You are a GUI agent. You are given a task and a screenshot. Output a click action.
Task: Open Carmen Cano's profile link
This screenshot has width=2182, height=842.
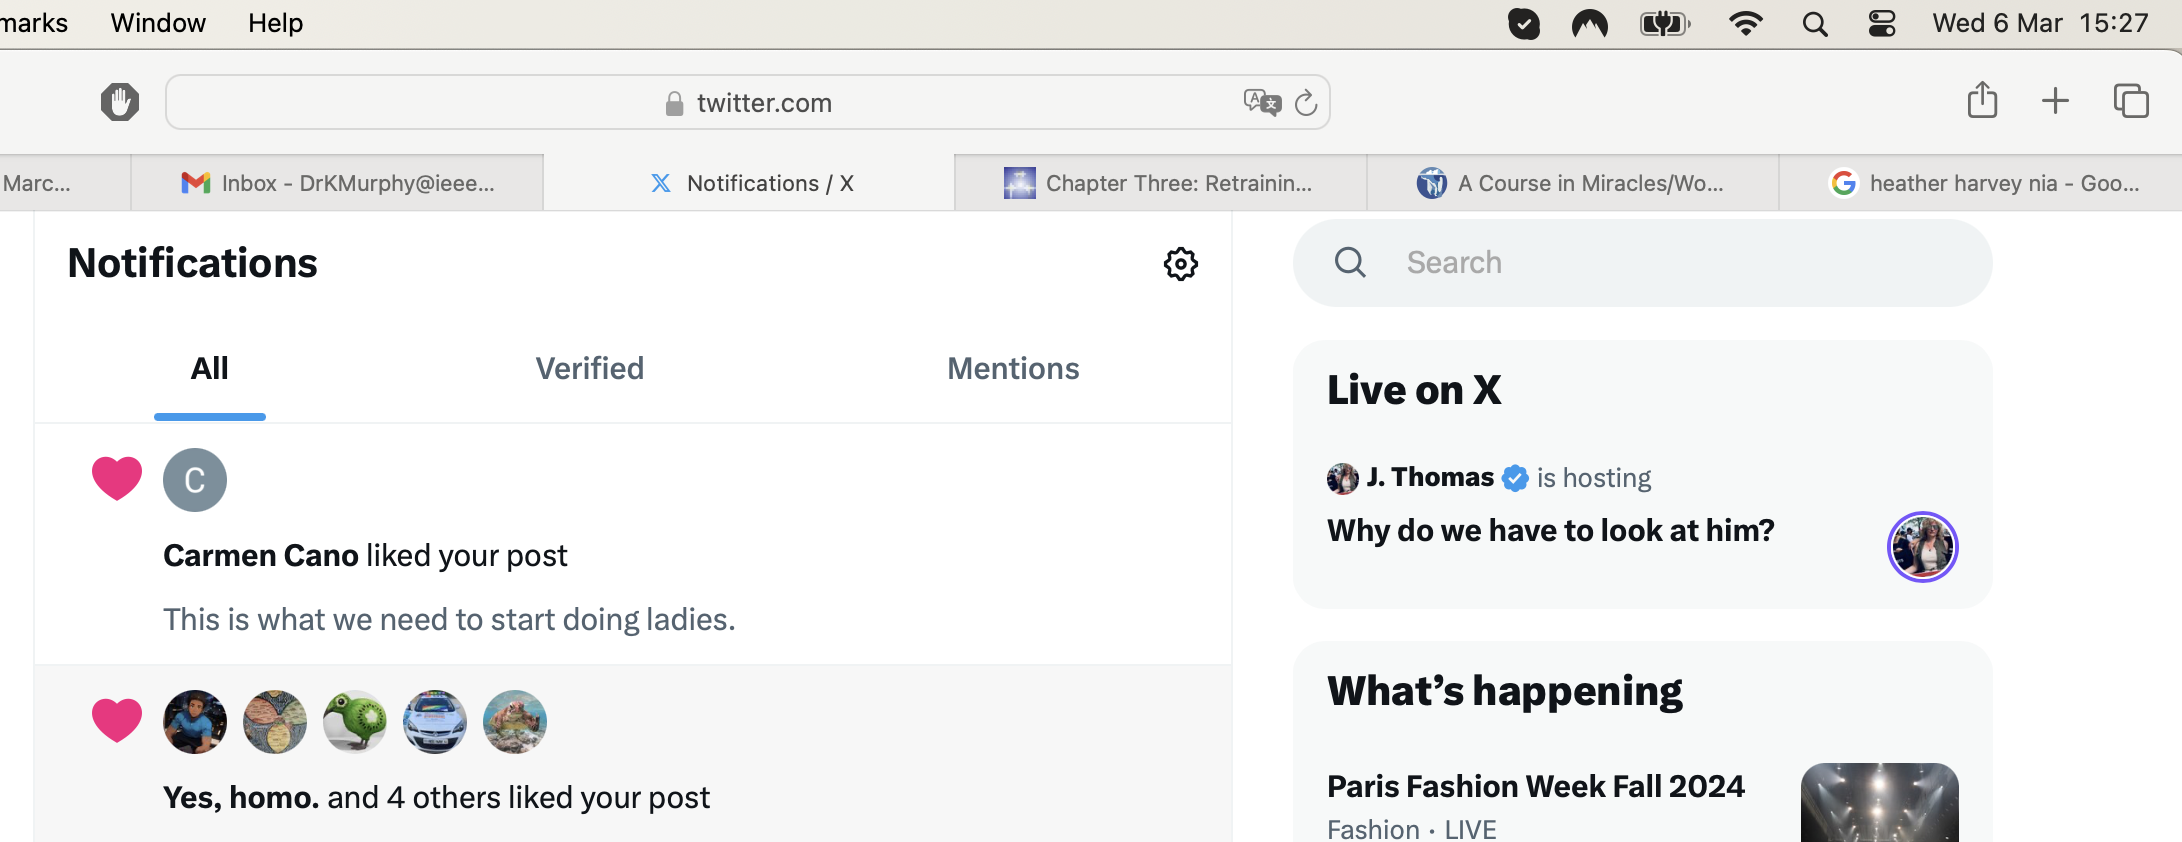coord(261,555)
